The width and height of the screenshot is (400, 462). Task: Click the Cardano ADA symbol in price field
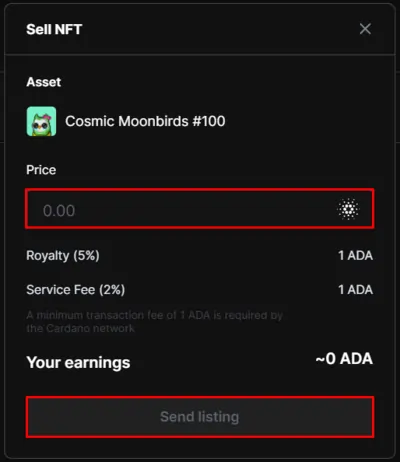click(348, 209)
